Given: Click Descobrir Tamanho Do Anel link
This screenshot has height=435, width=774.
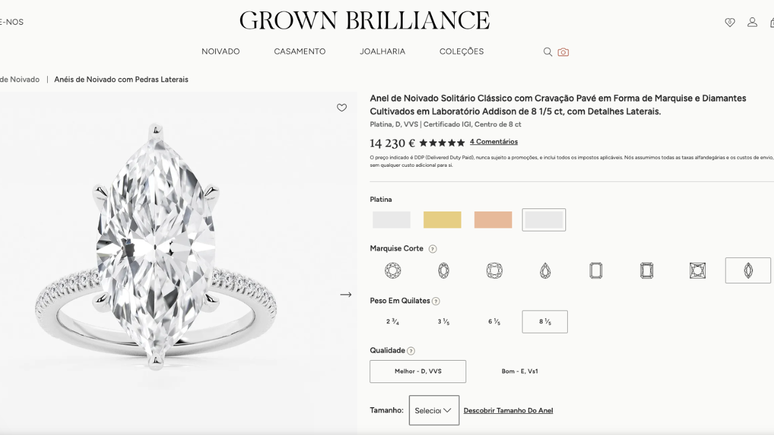Looking at the screenshot, I should click(508, 410).
